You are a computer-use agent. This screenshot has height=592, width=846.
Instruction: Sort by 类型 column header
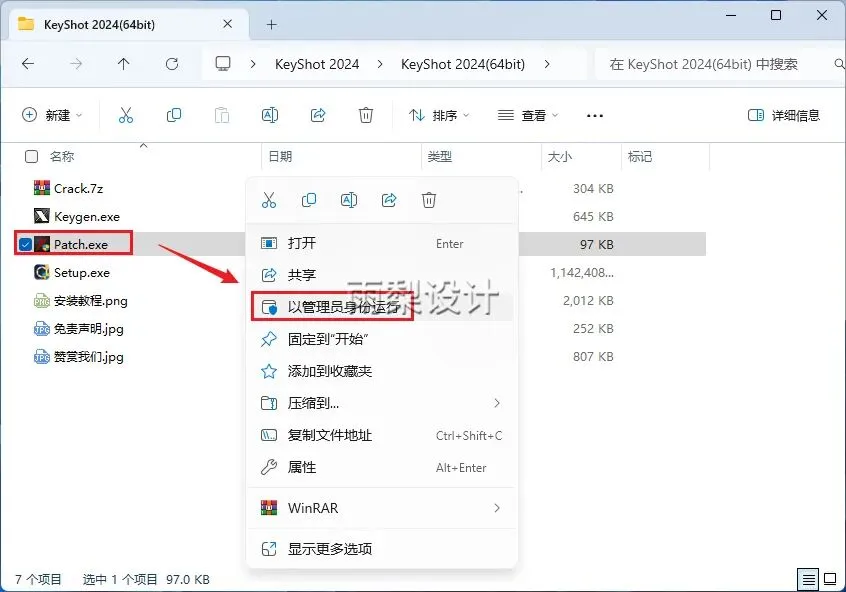(x=440, y=156)
